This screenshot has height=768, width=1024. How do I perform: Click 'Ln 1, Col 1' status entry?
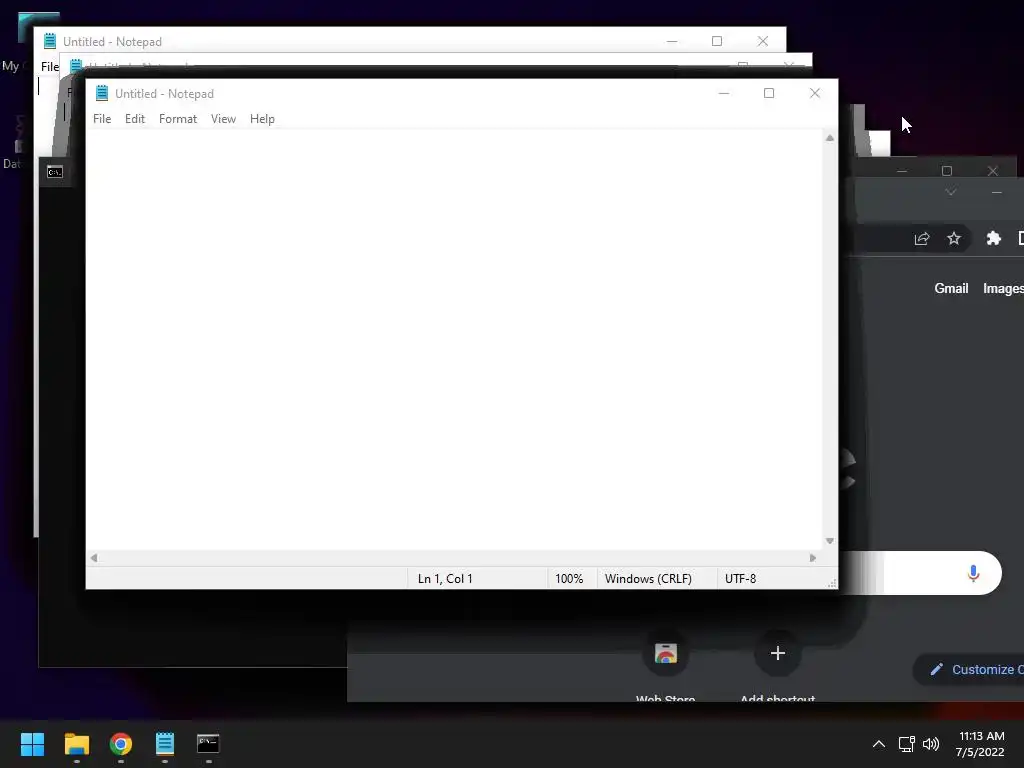(x=445, y=579)
